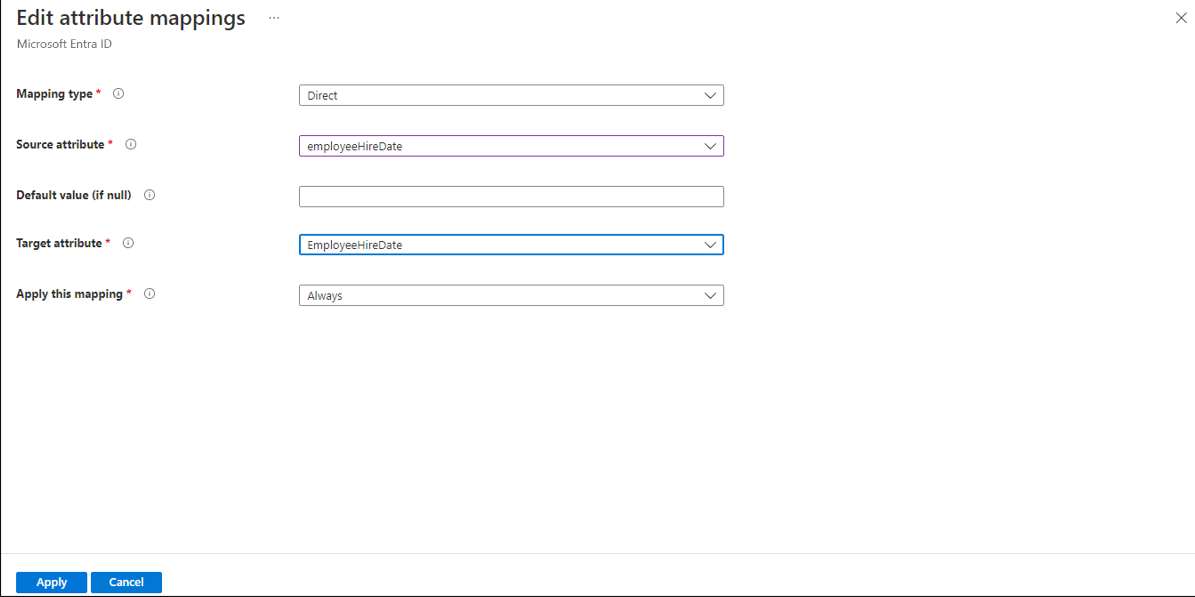Image resolution: width=1195 pixels, height=597 pixels.
Task: Close the Edit attribute mappings pane
Action: pyautogui.click(x=1181, y=18)
